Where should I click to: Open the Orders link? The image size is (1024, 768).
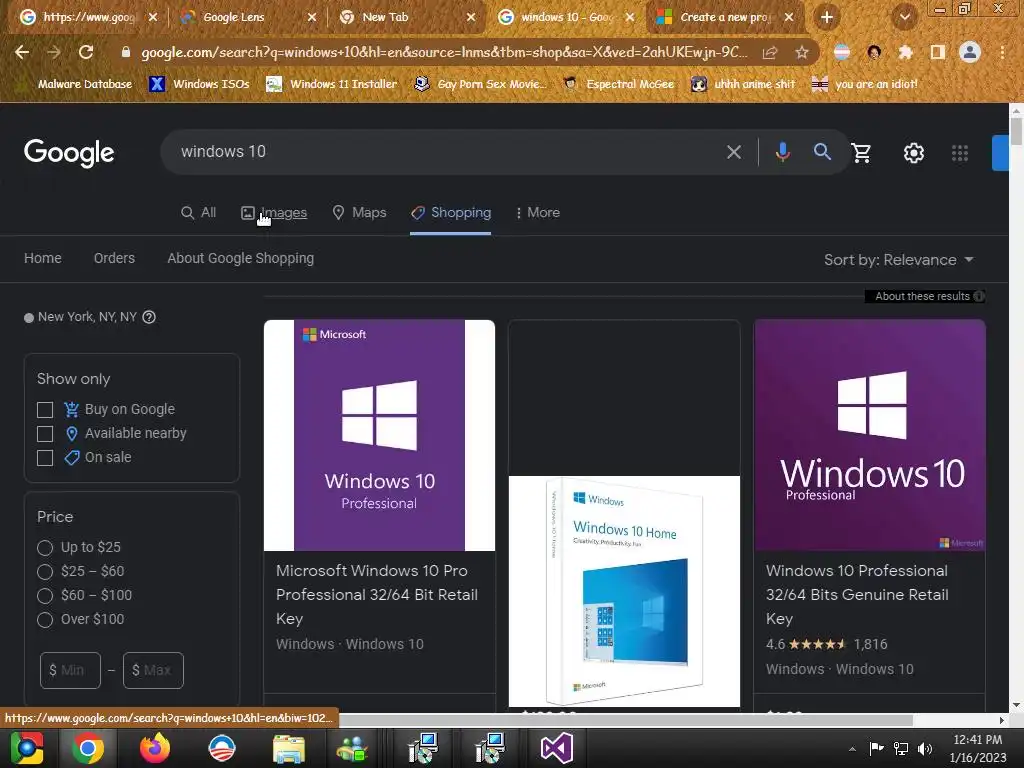[x=114, y=258]
